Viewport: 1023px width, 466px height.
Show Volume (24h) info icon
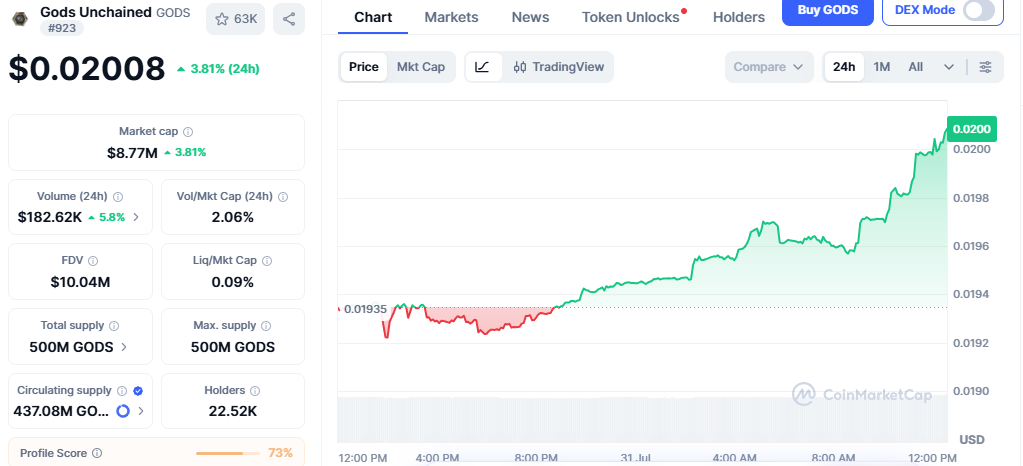118,196
